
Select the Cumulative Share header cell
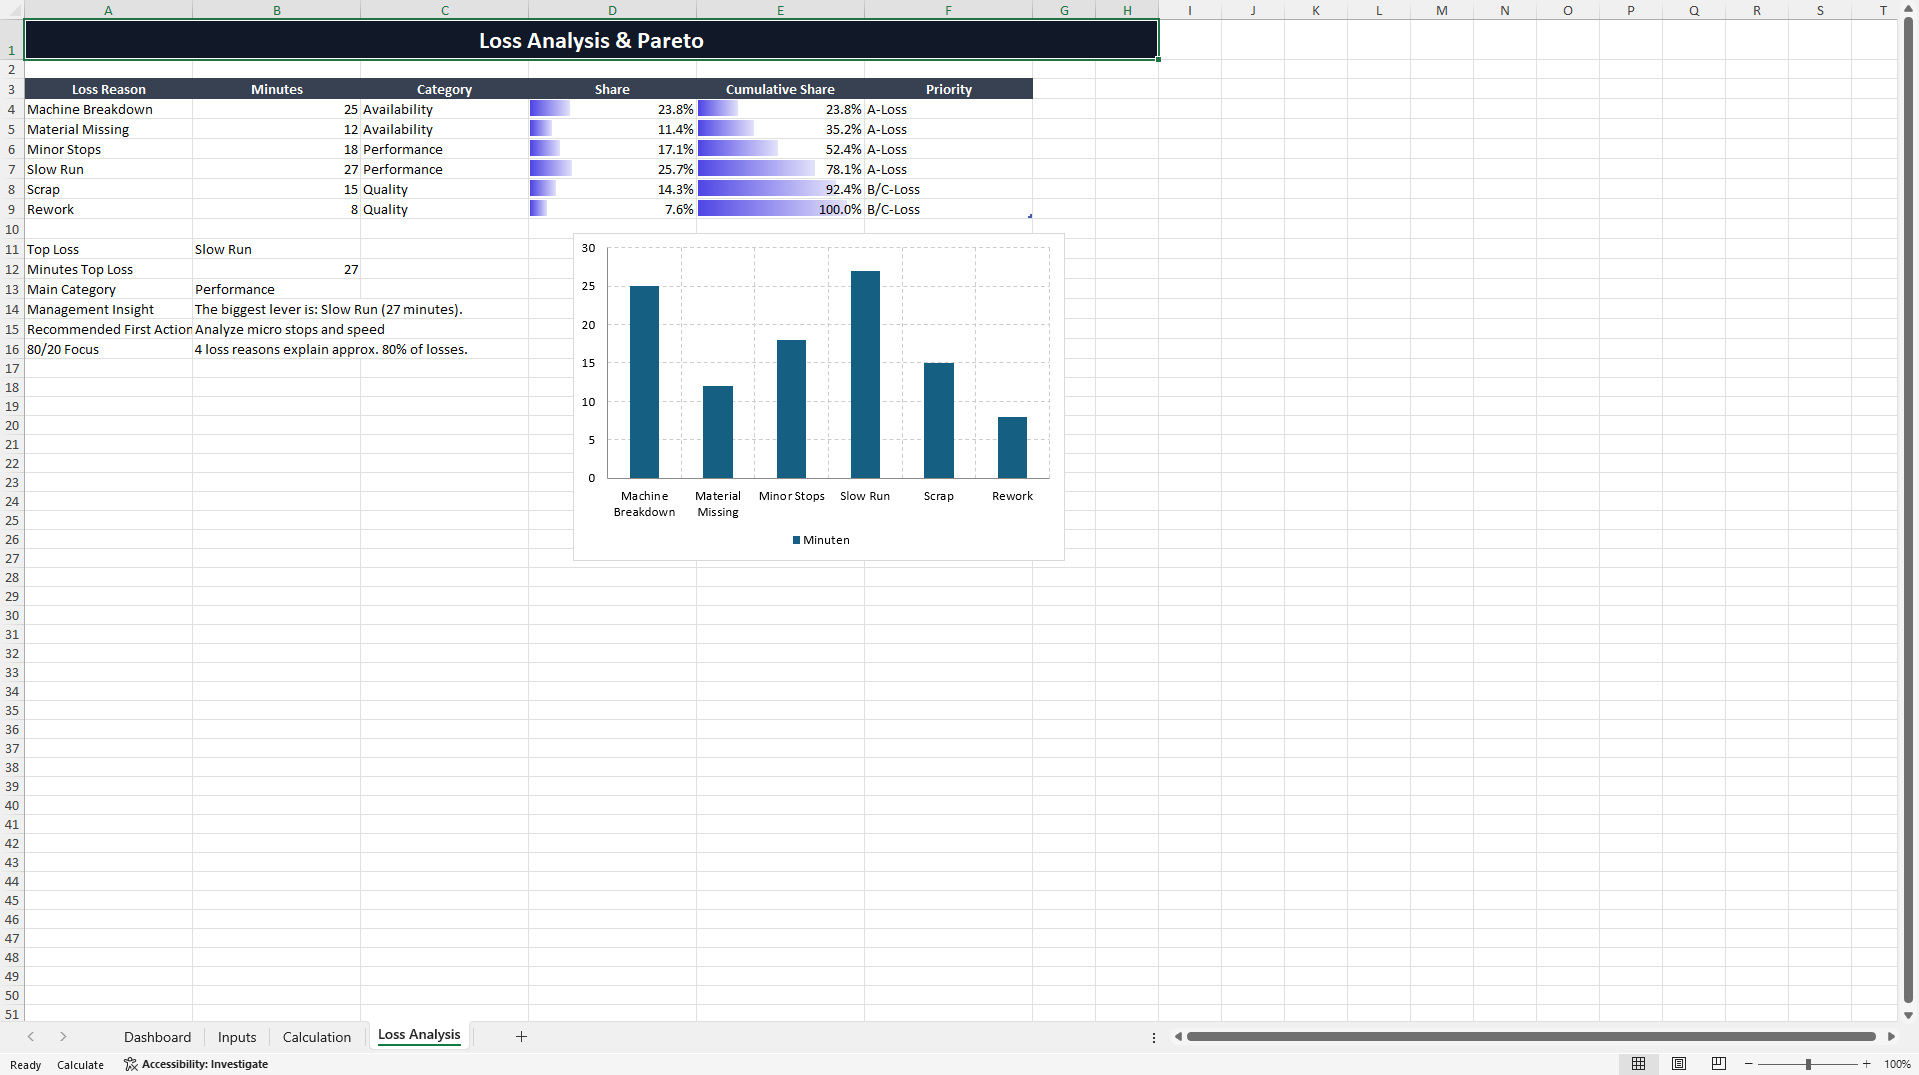pos(780,89)
